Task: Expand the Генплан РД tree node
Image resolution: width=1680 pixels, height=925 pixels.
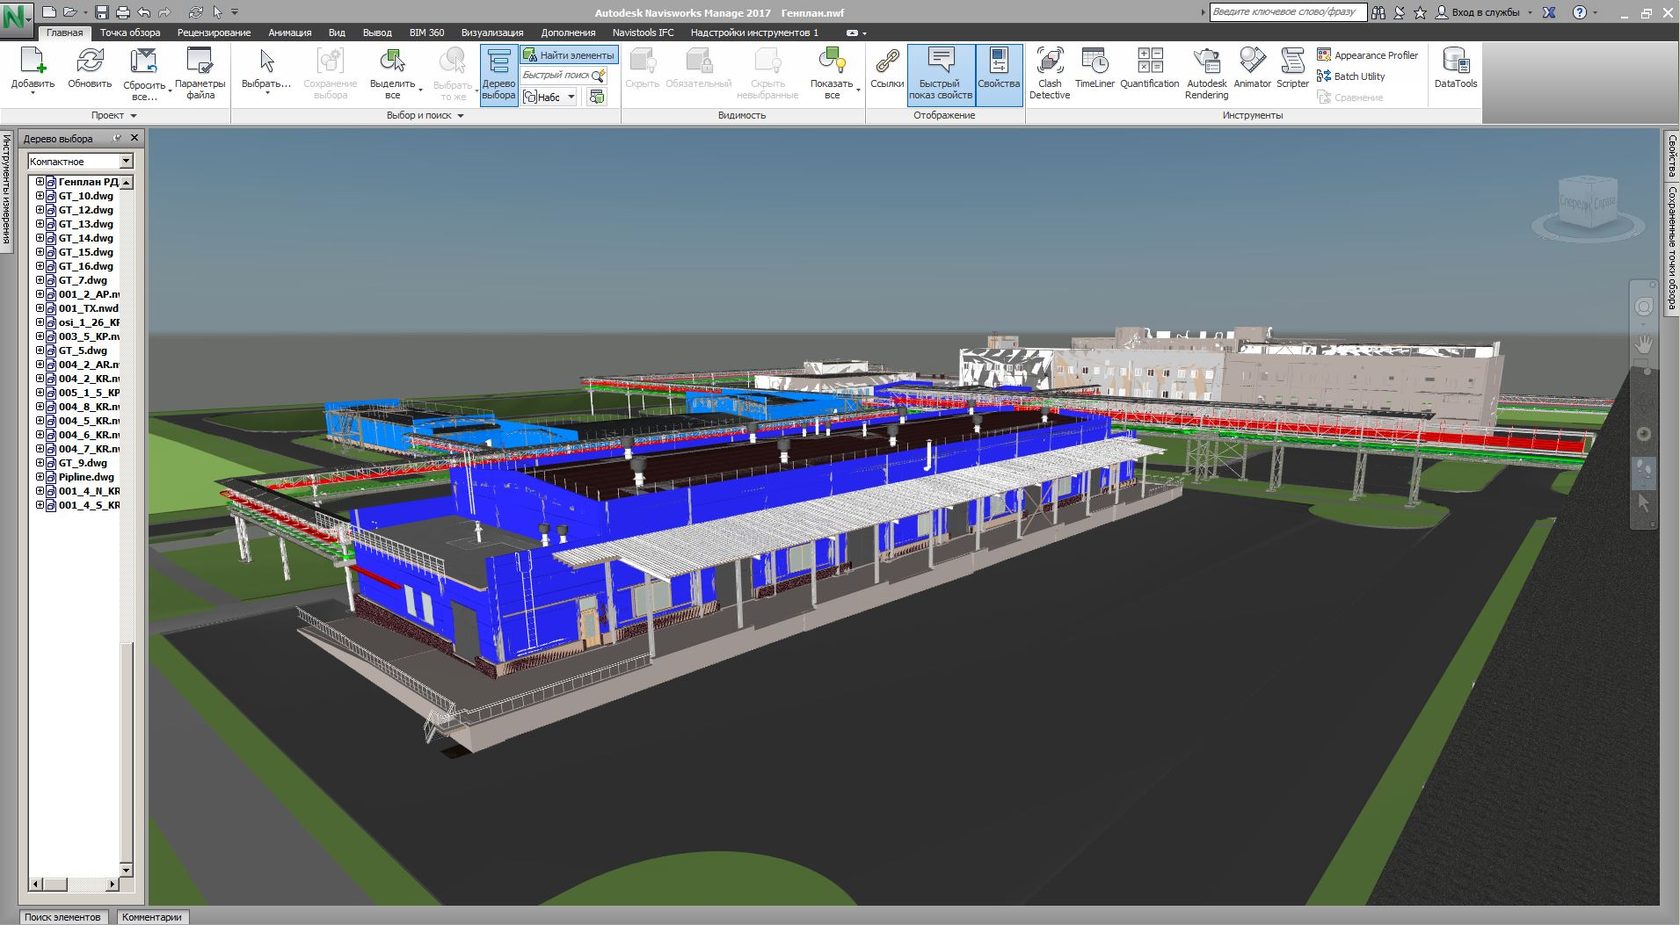Action: pos(40,182)
